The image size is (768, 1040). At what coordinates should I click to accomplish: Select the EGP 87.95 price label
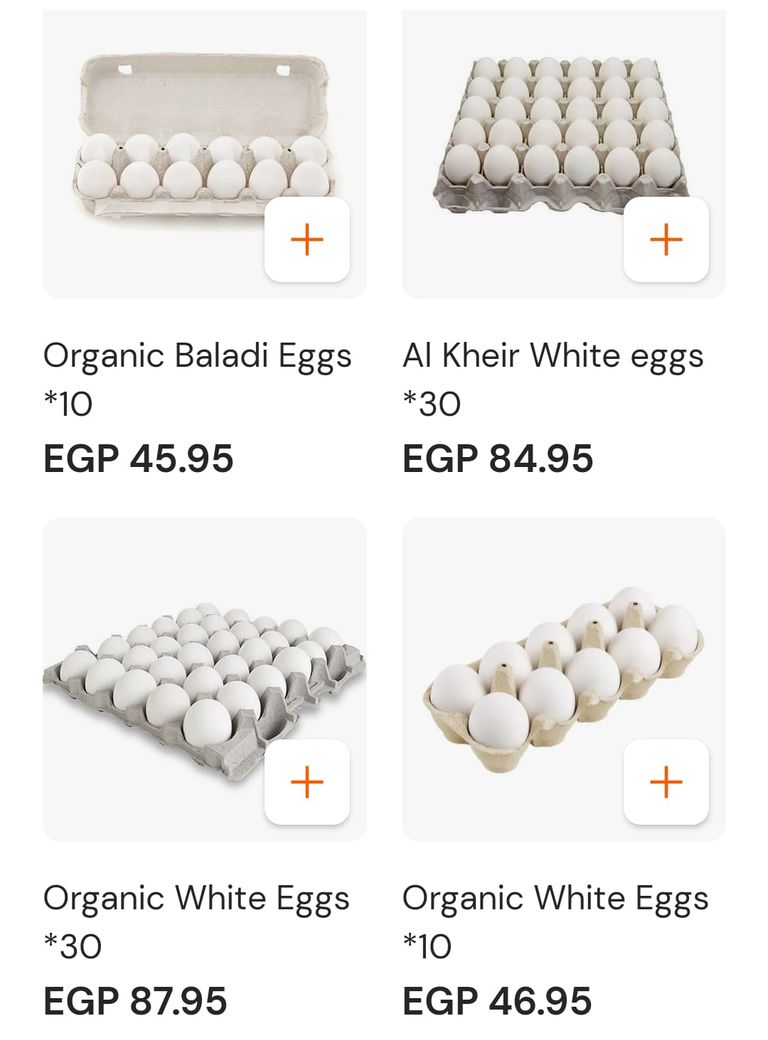135,1001
